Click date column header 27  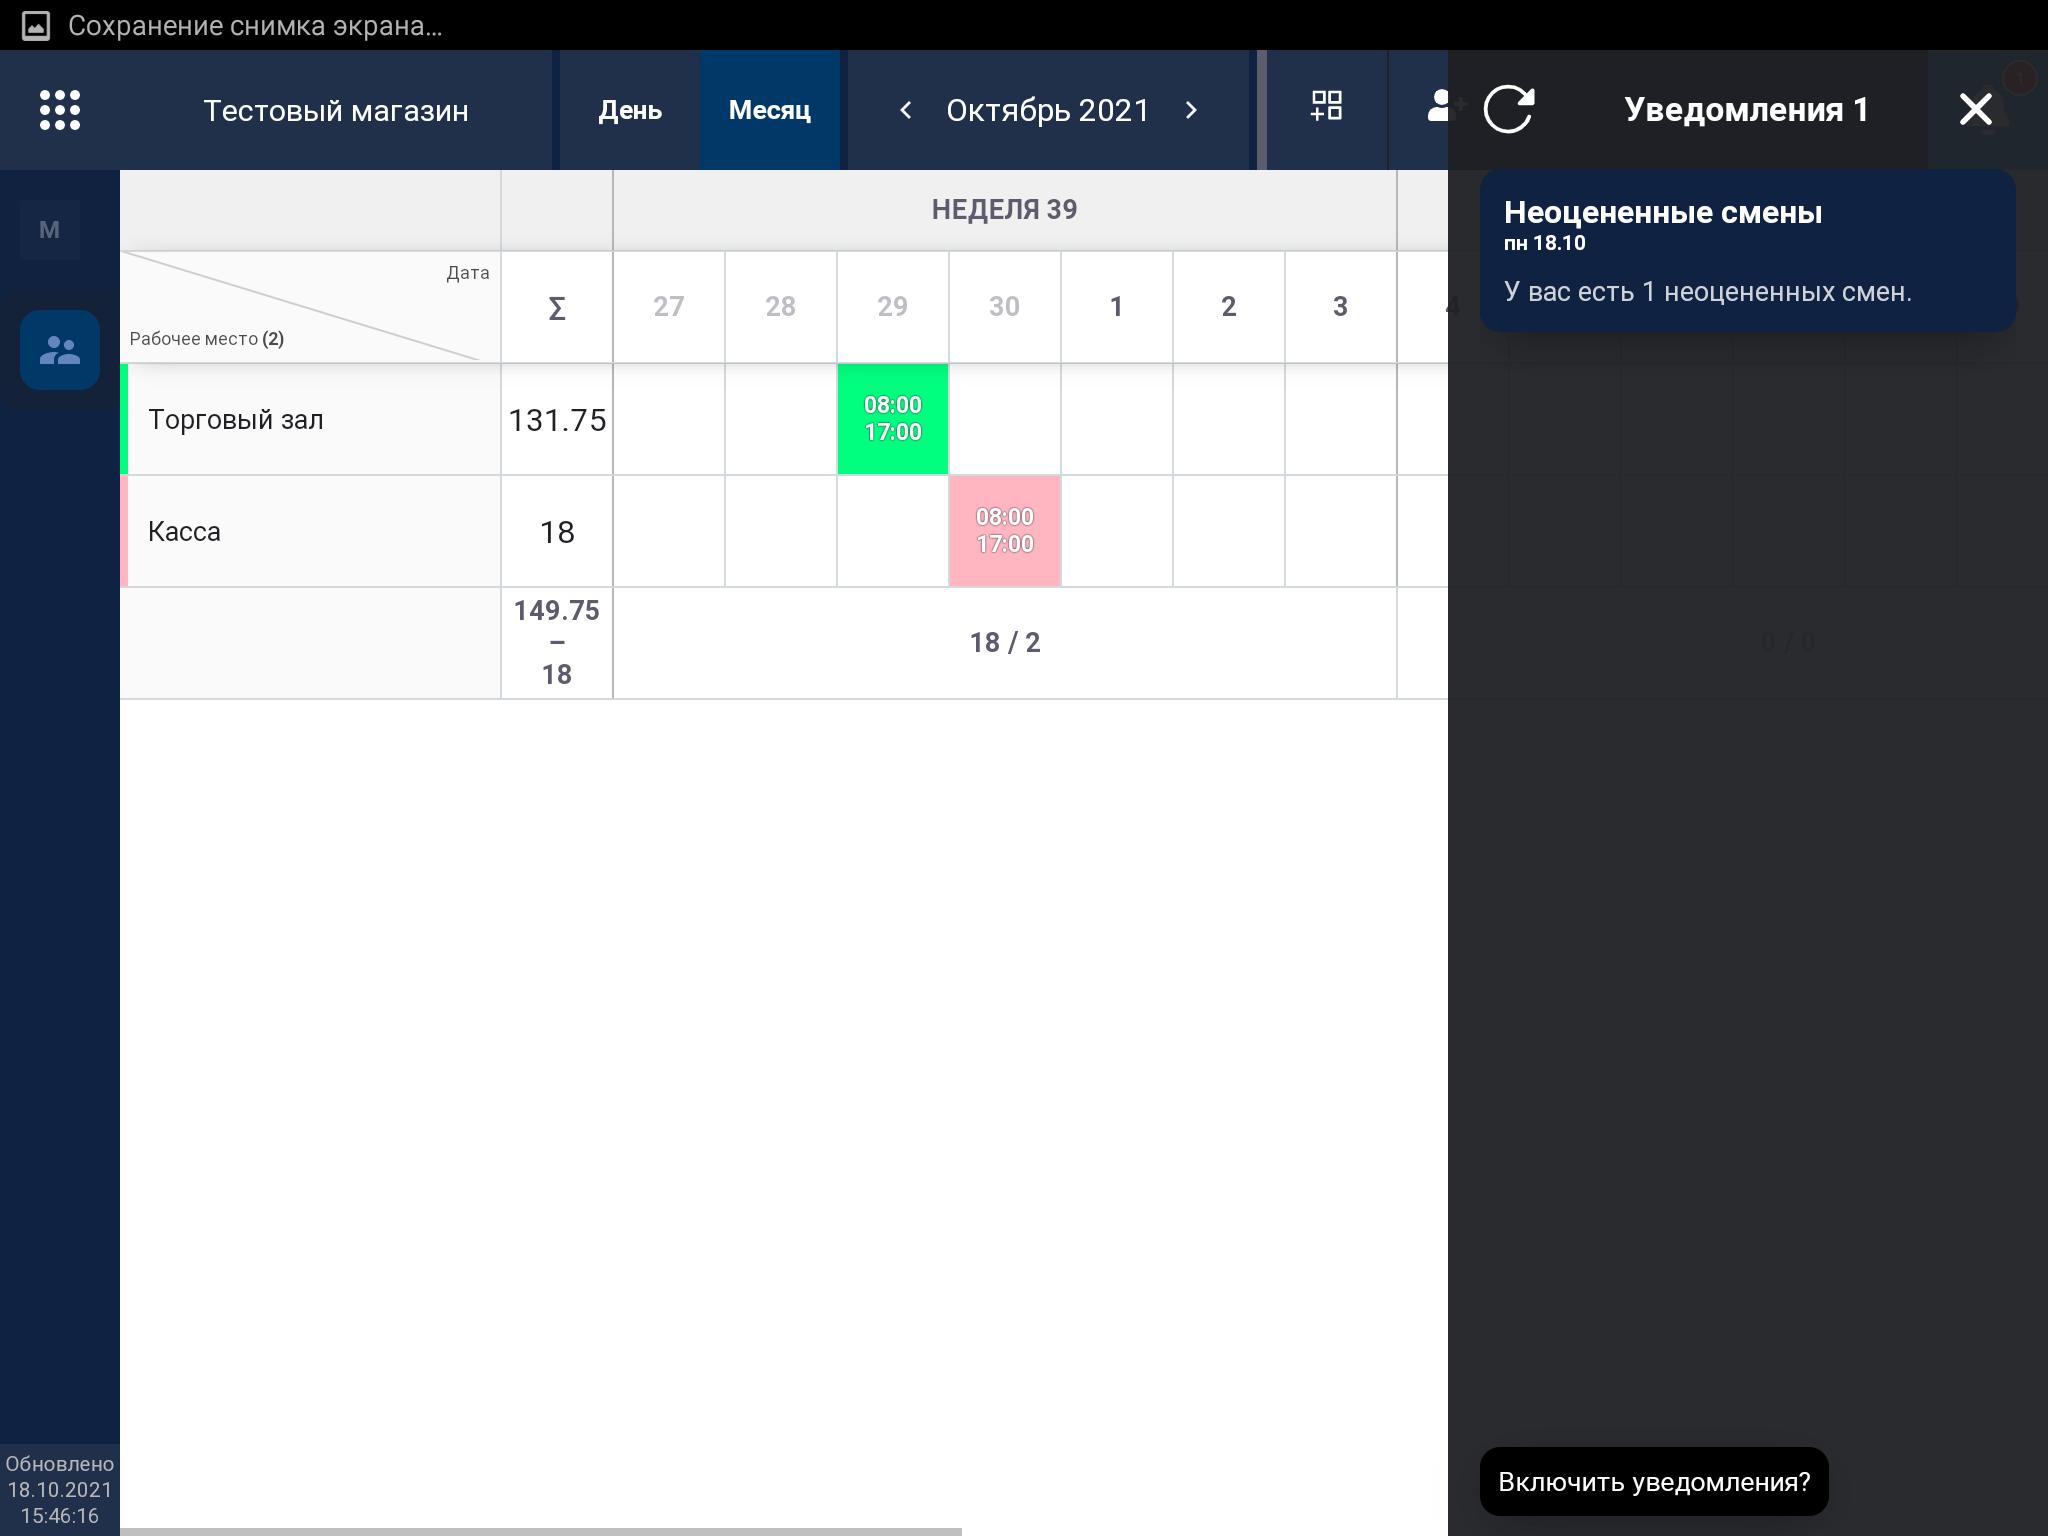click(669, 307)
